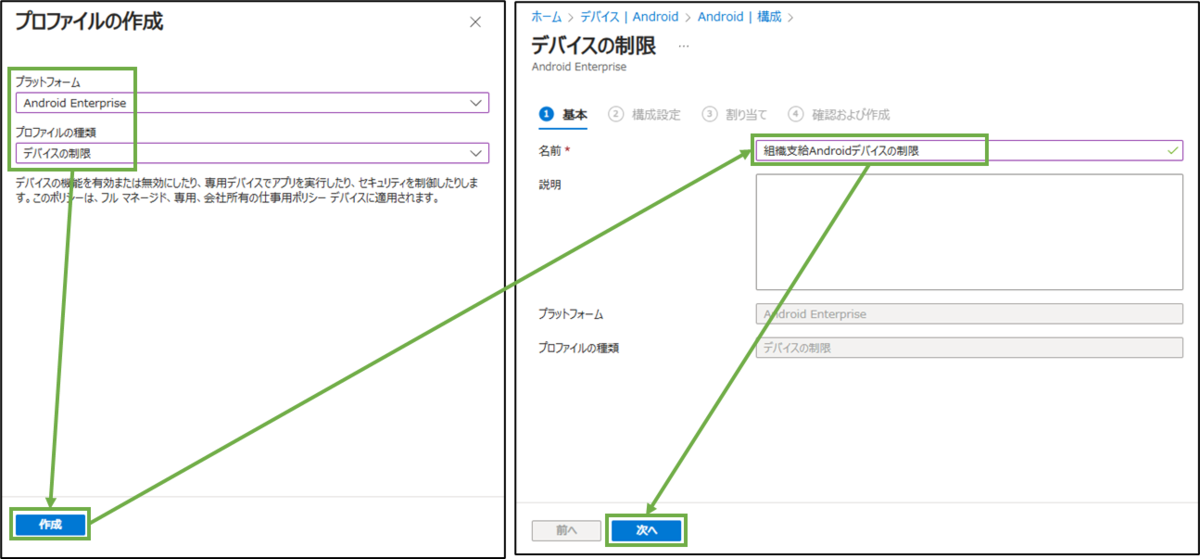Viewport: 1200px width, 559px height.
Task: Click the 説明 text area
Action: (x=970, y=232)
